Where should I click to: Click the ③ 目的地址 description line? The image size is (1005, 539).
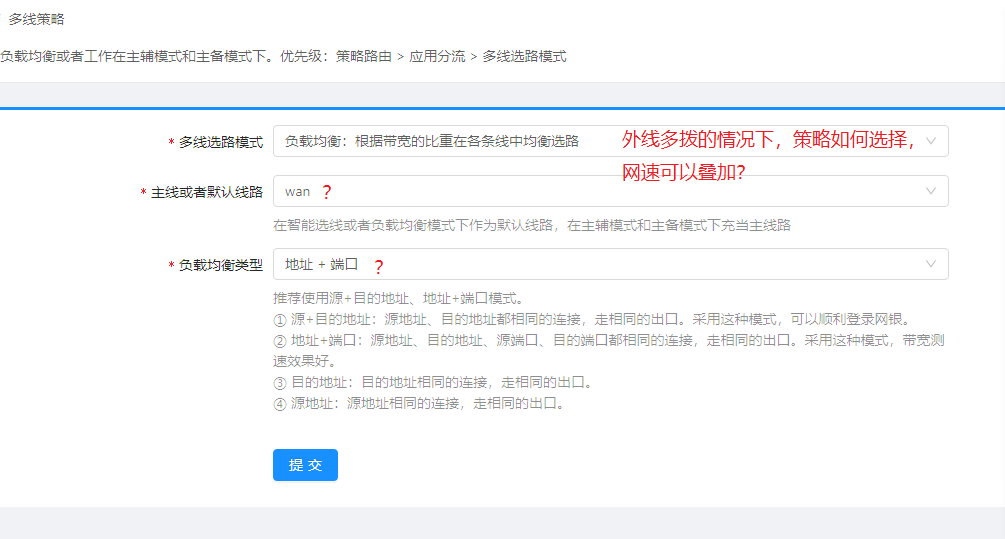[x=432, y=383]
